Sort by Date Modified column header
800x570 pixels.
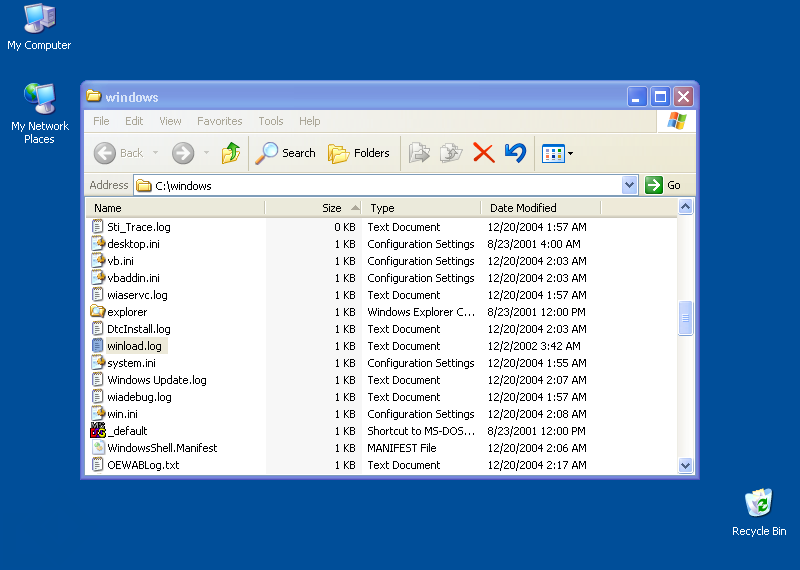pyautogui.click(x=541, y=208)
